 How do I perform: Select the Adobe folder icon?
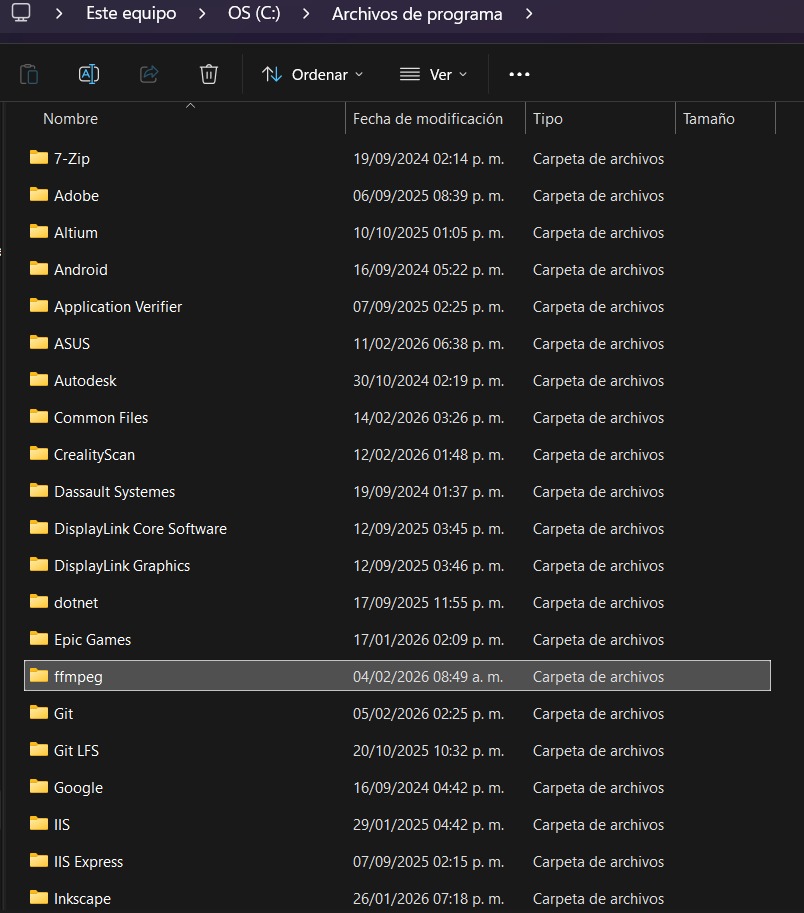pos(37,195)
